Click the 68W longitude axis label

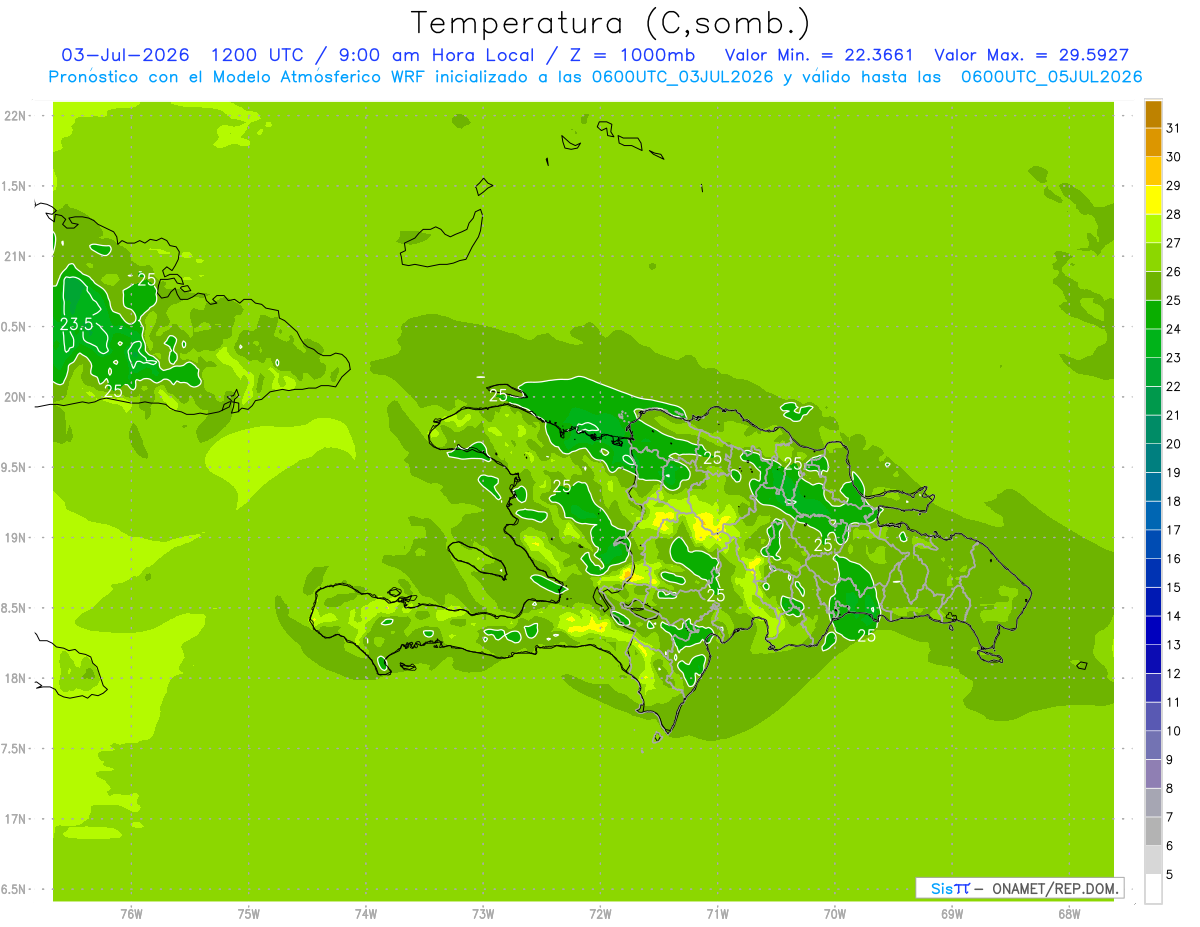pos(1069,914)
